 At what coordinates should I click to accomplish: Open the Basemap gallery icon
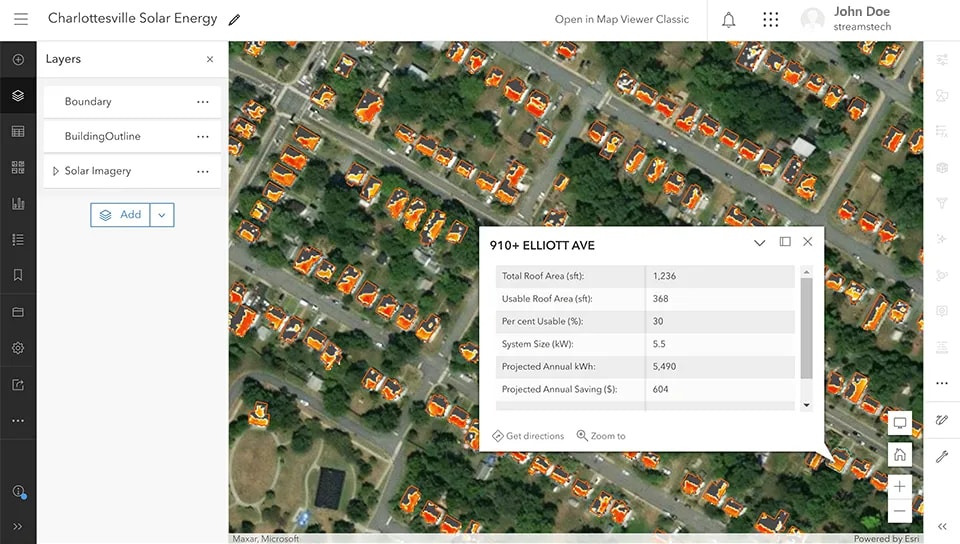point(18,167)
